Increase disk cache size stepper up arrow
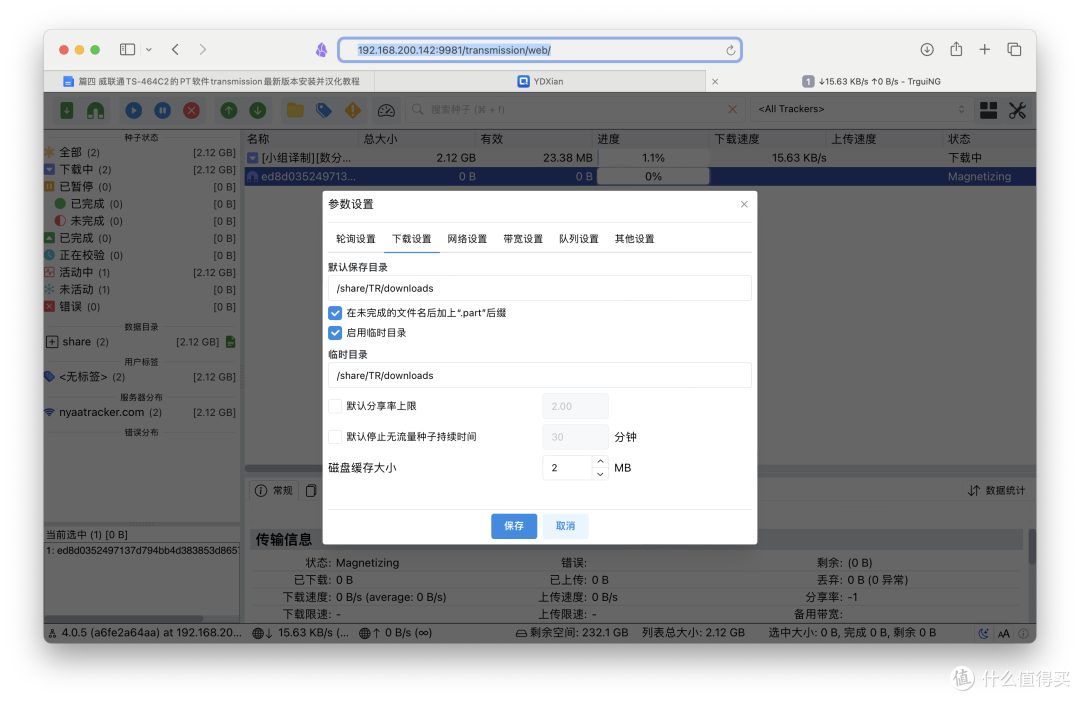This screenshot has width=1080, height=701. (x=600, y=461)
